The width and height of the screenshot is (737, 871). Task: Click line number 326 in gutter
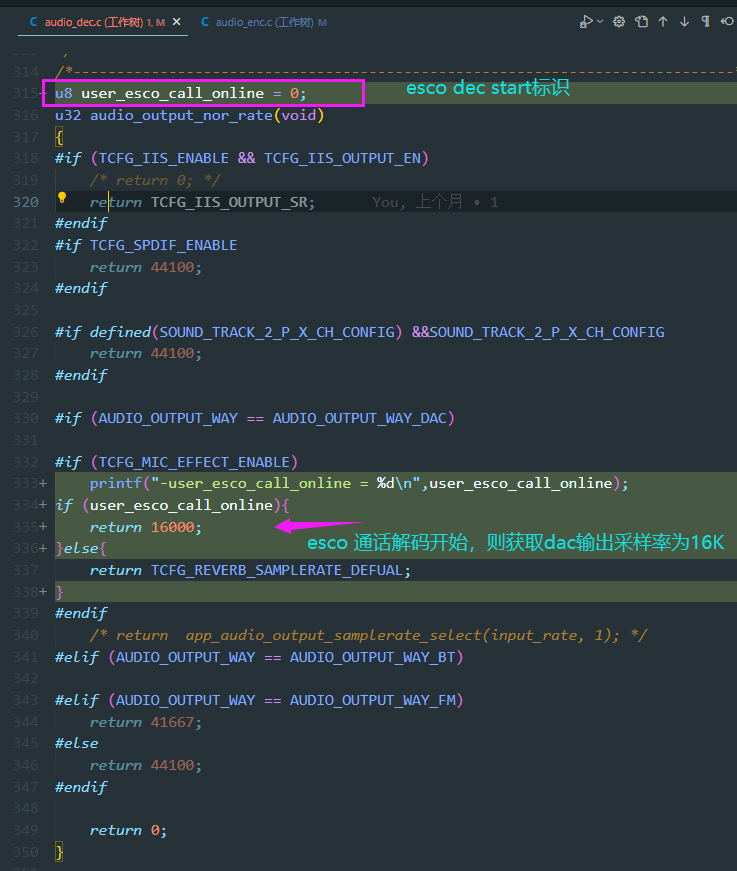[26, 332]
